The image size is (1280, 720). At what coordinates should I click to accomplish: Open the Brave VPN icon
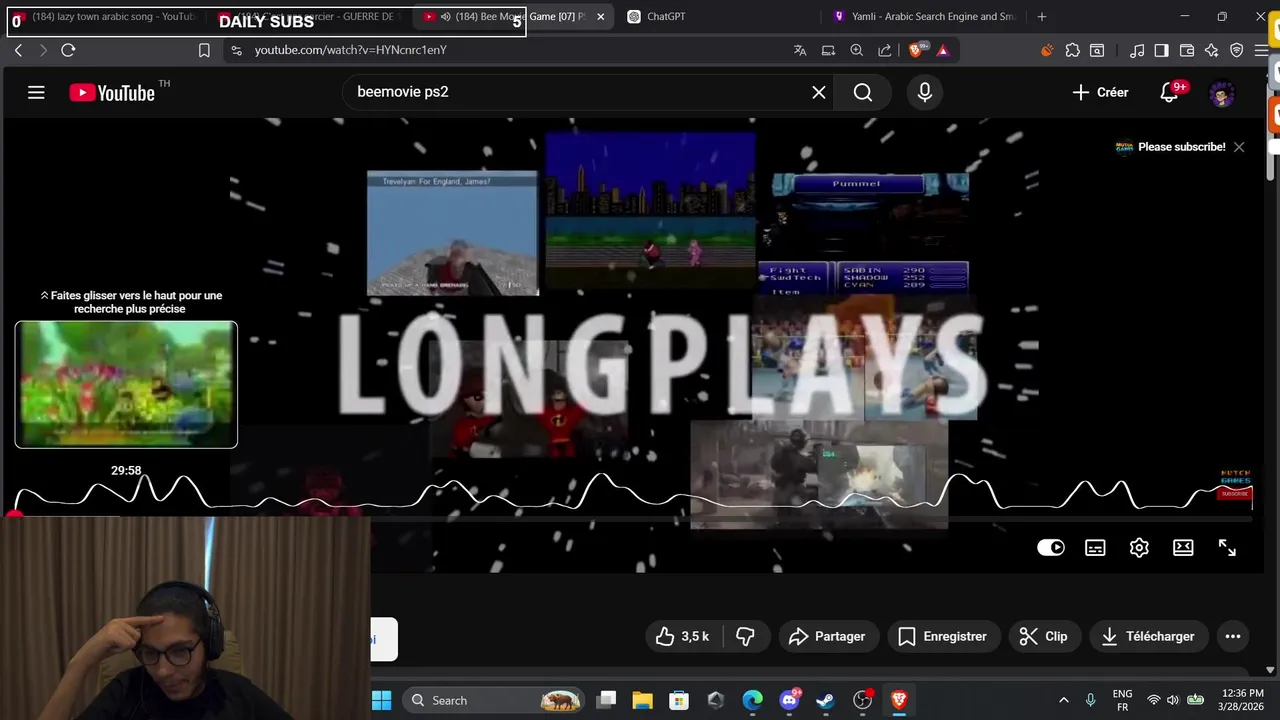tap(1236, 50)
